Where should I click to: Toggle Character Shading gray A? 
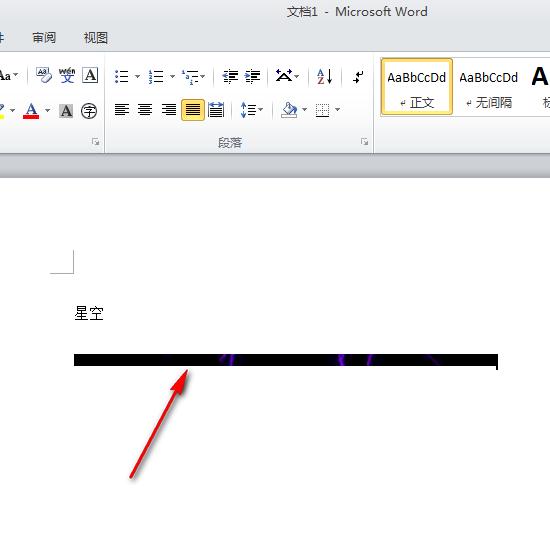(x=66, y=111)
